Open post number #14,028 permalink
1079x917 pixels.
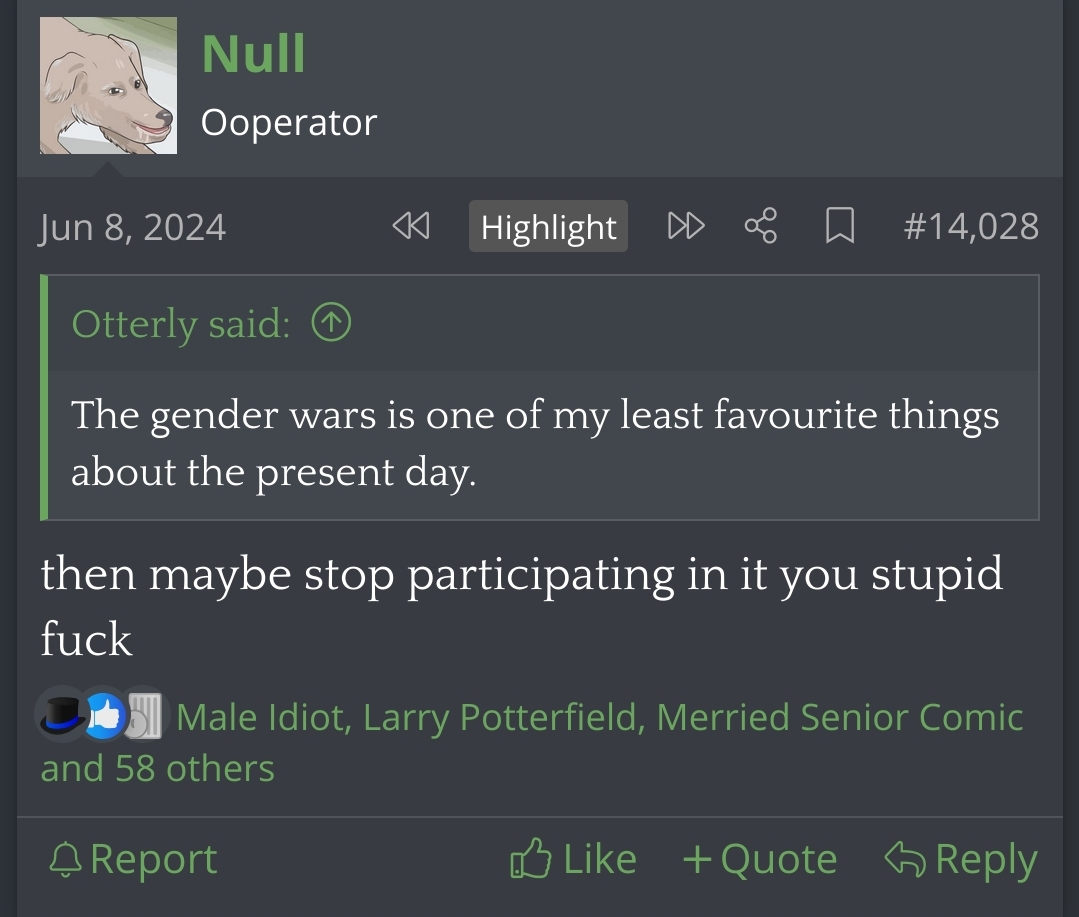coord(970,227)
